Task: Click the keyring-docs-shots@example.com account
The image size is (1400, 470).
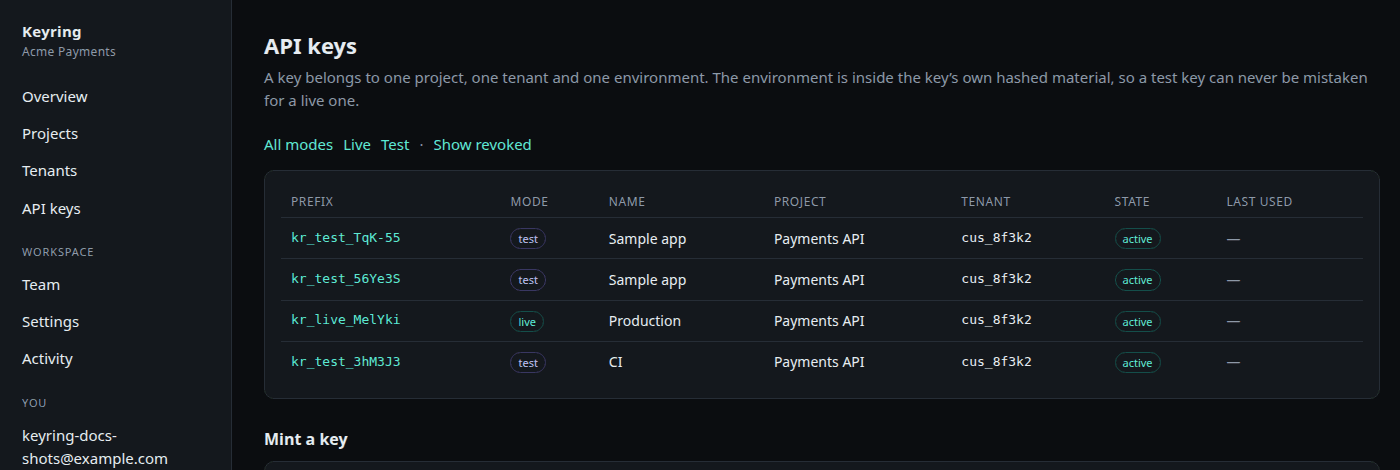Action: coord(95,447)
